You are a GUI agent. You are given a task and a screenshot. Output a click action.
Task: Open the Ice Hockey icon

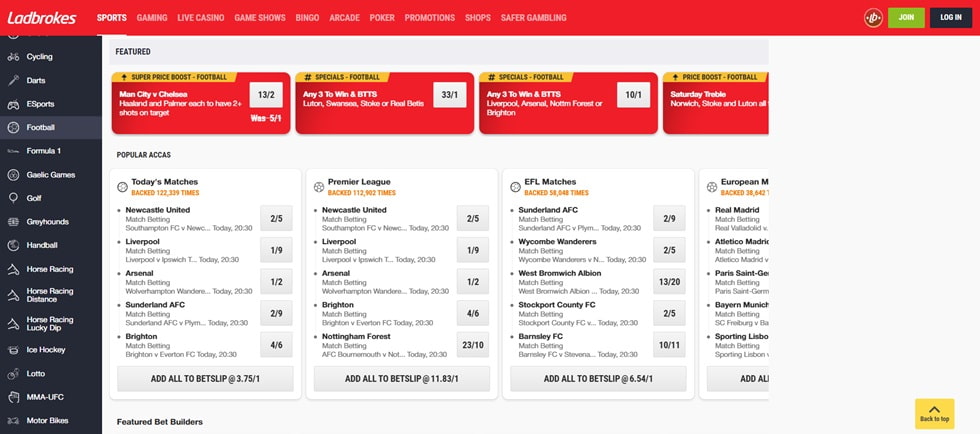pyautogui.click(x=13, y=350)
